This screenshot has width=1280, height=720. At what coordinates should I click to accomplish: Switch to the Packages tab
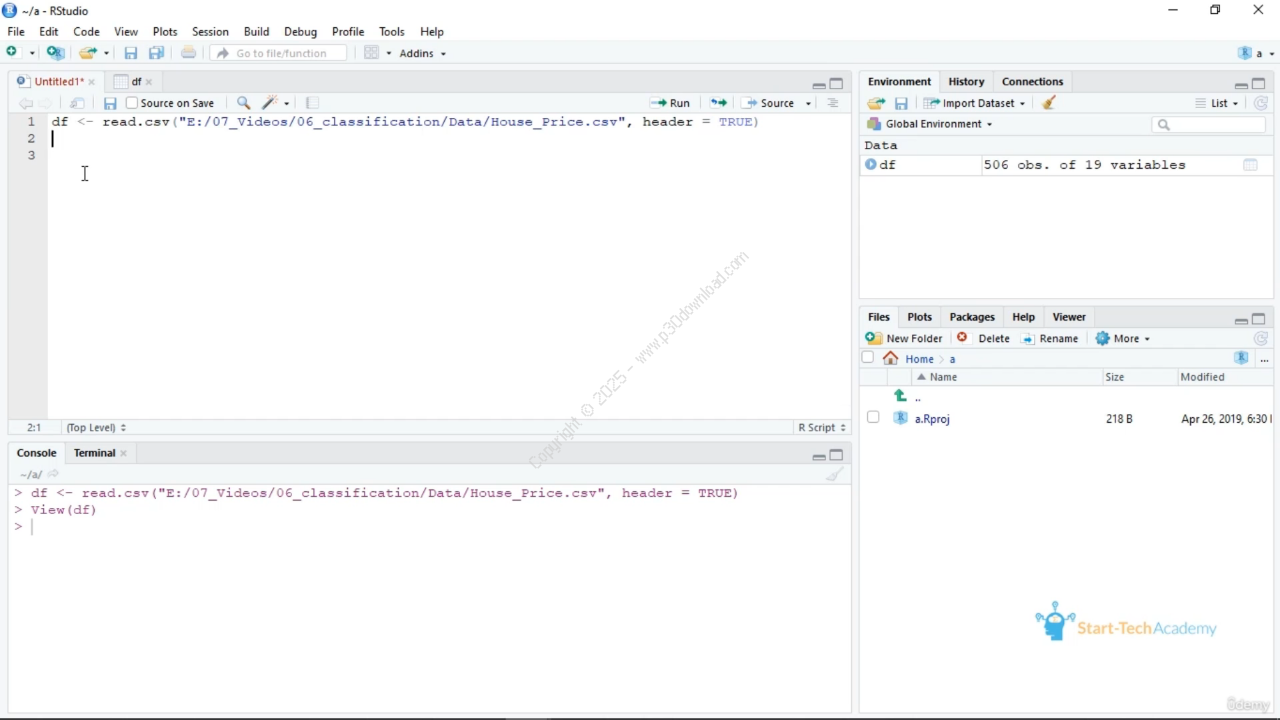[972, 317]
